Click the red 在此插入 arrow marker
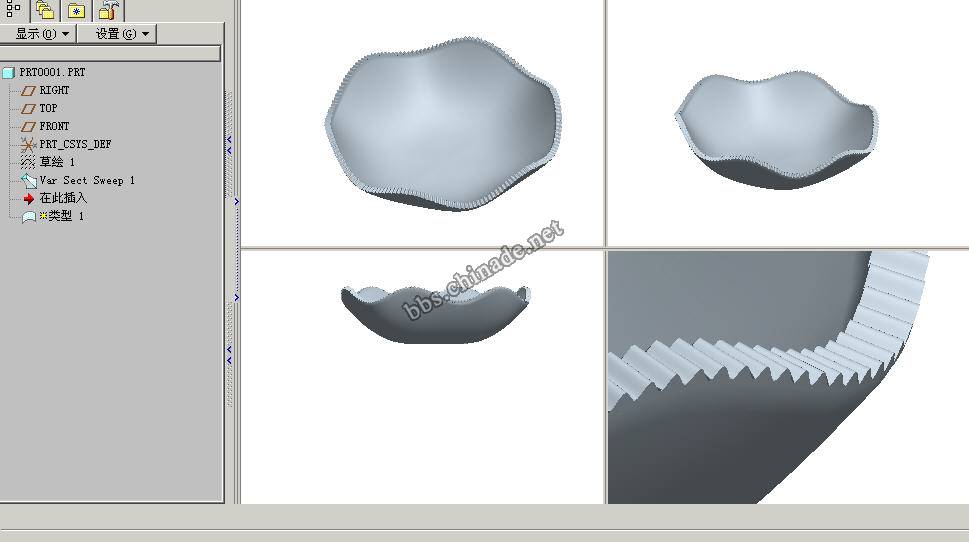Viewport: 969px width, 542px height. (28, 198)
